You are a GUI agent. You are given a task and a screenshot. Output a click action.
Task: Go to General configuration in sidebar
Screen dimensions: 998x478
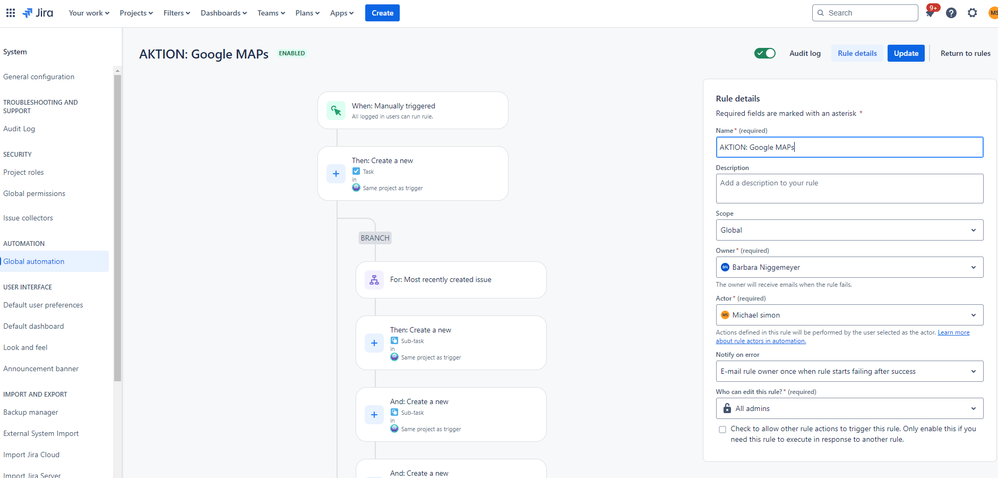coord(39,77)
